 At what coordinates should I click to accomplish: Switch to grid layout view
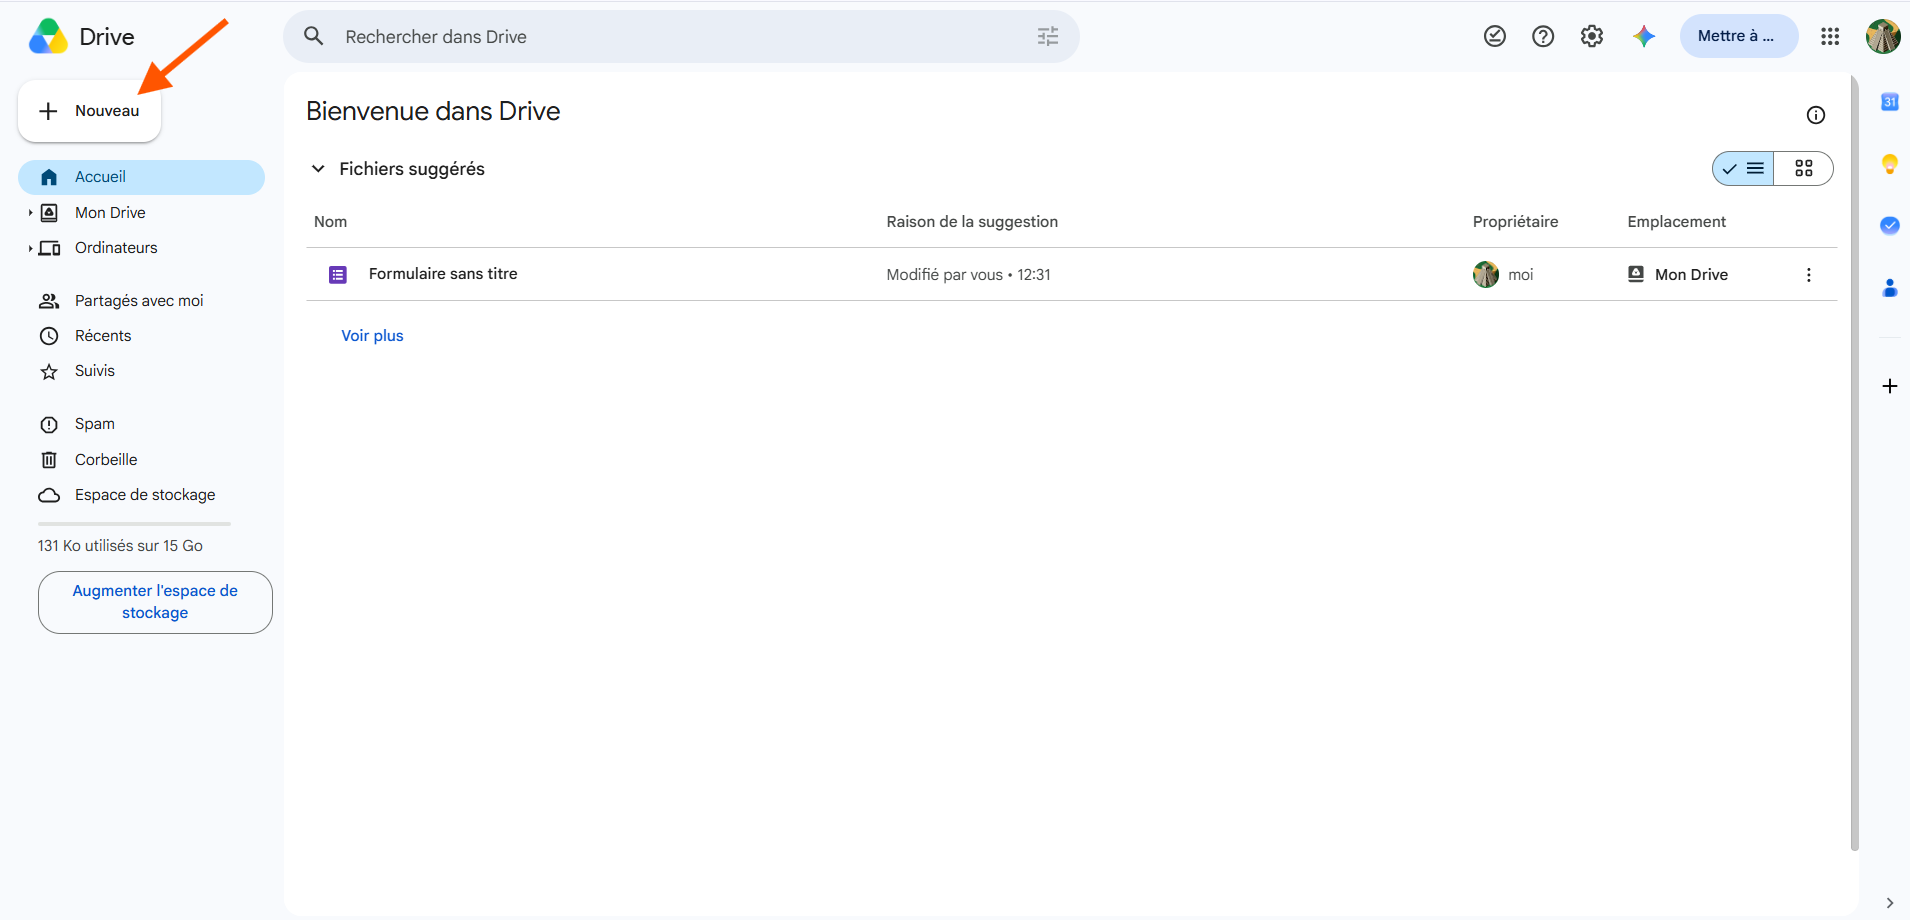[1804, 169]
